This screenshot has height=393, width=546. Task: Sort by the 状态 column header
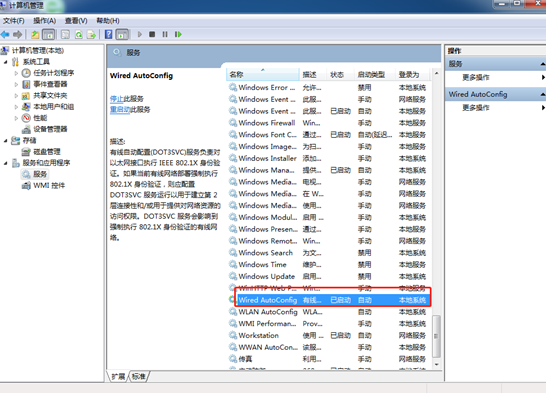(341, 74)
